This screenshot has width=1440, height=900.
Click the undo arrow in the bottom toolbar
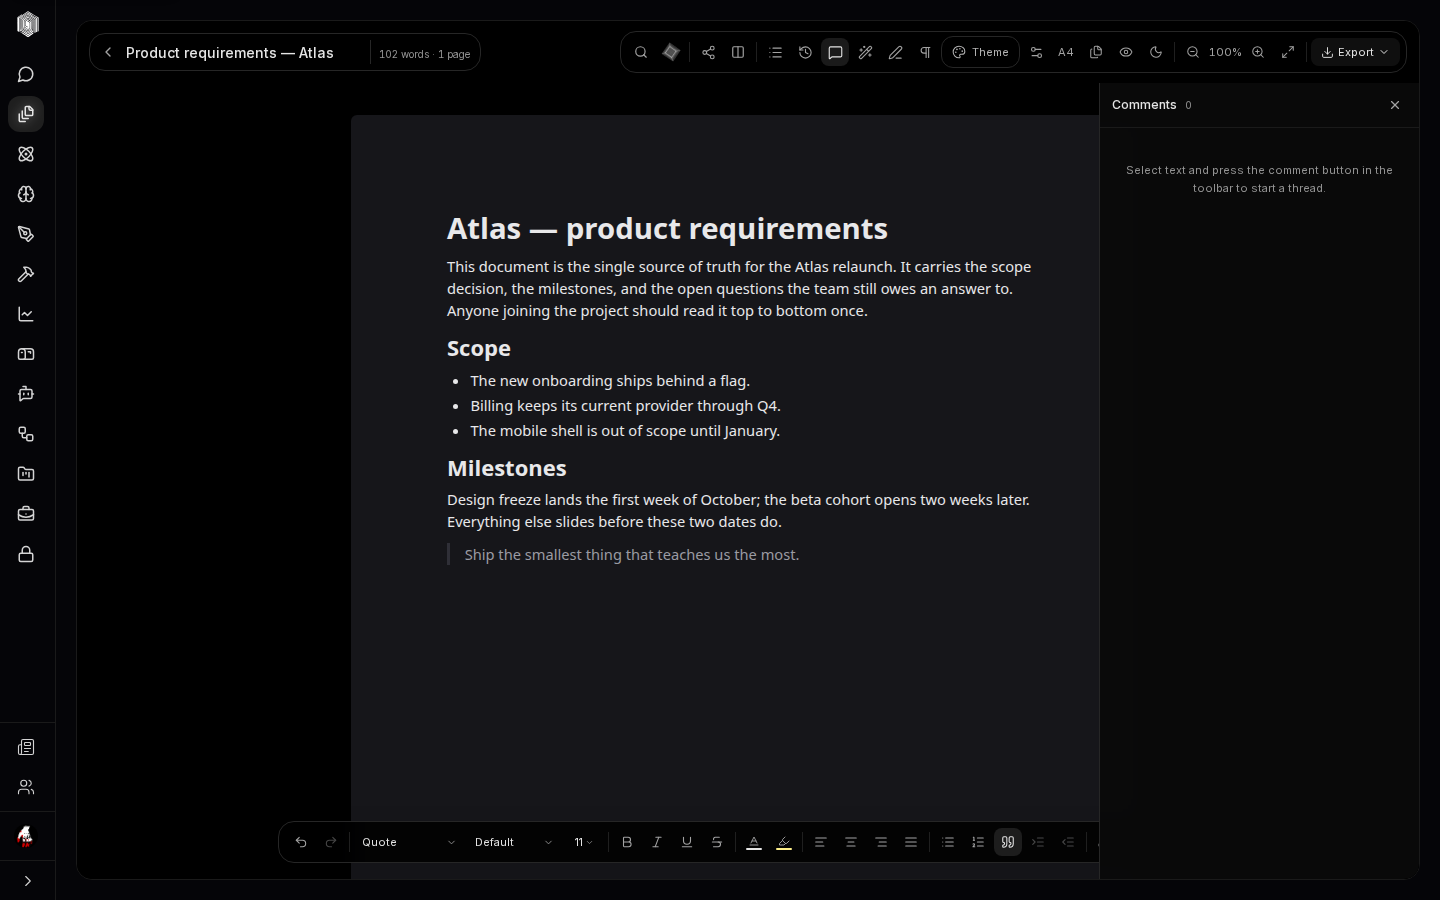(301, 842)
